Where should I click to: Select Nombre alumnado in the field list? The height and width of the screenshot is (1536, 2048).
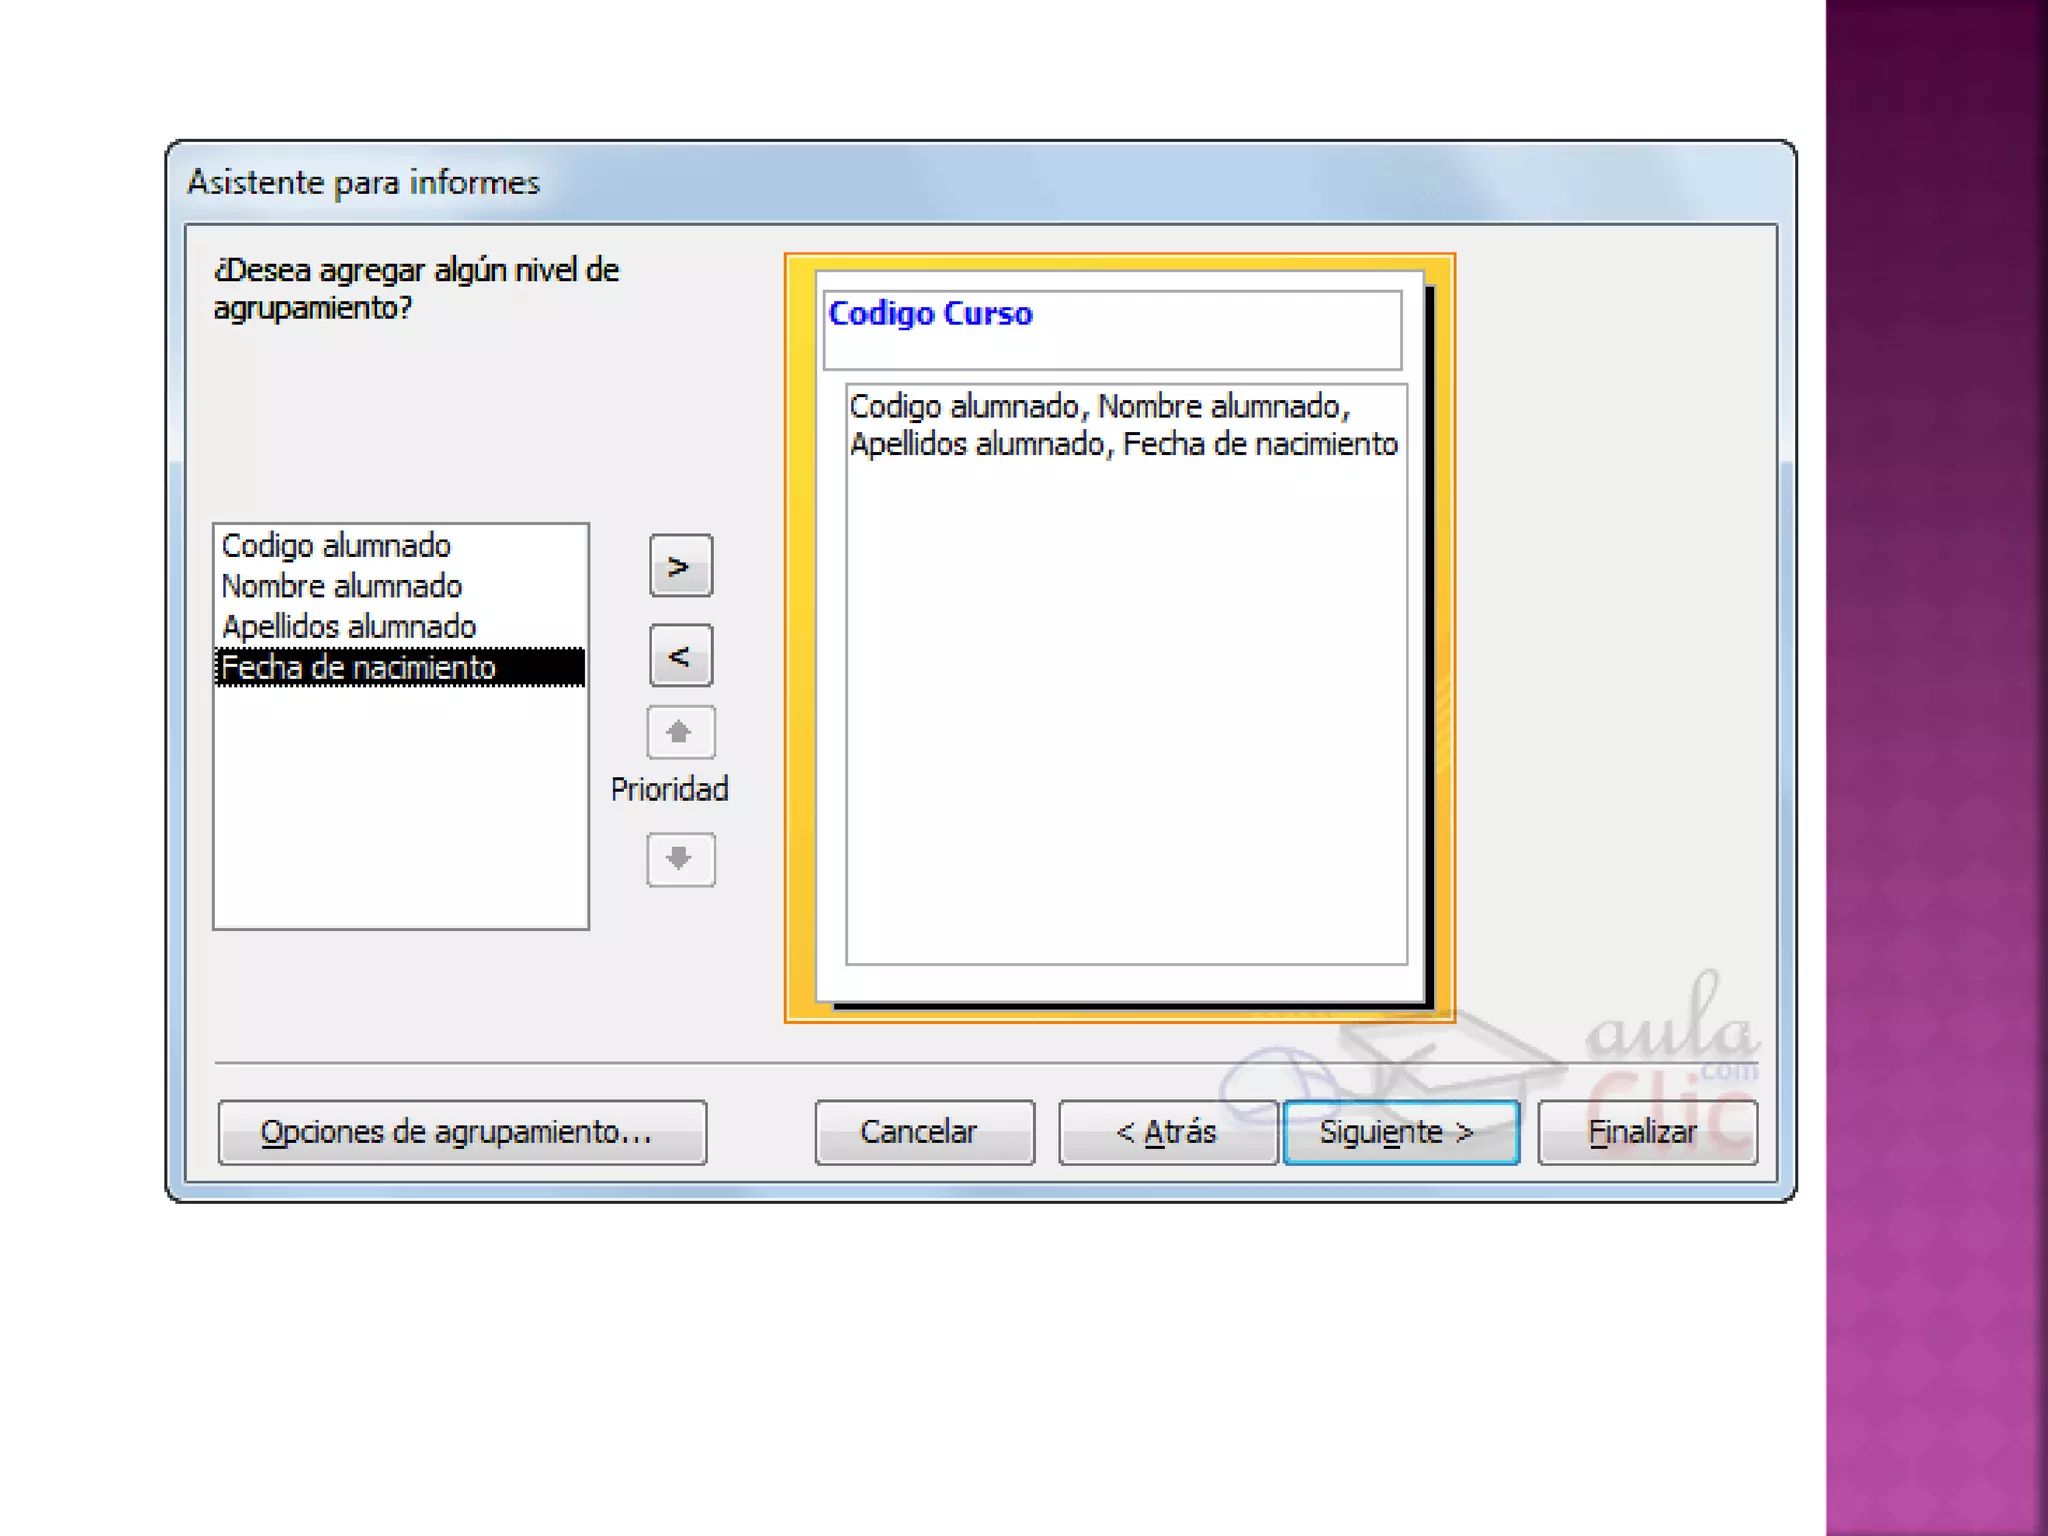[x=341, y=586]
